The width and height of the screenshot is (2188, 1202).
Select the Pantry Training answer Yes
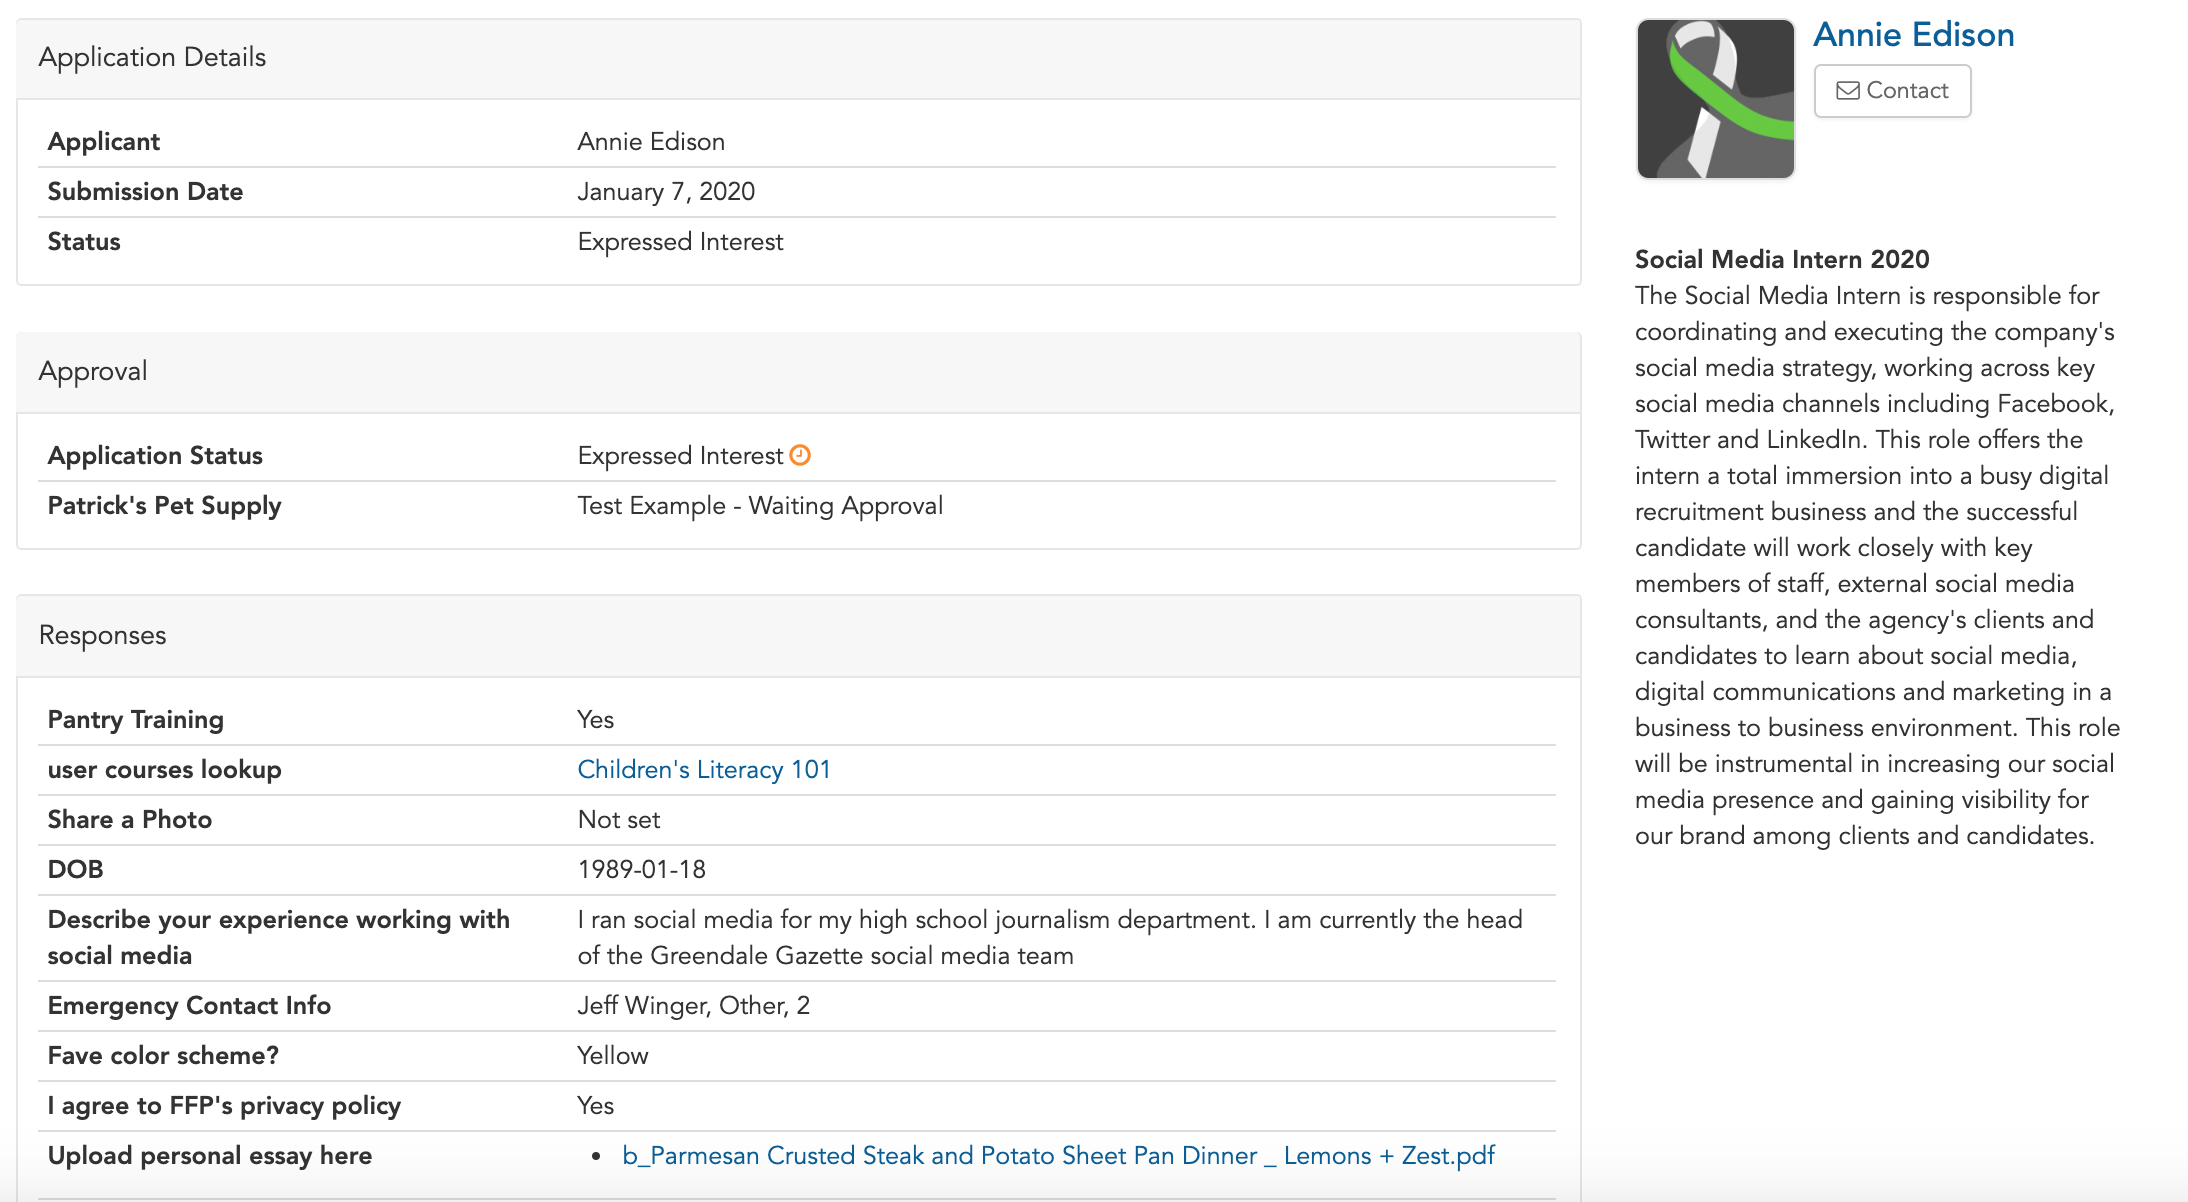pos(595,719)
